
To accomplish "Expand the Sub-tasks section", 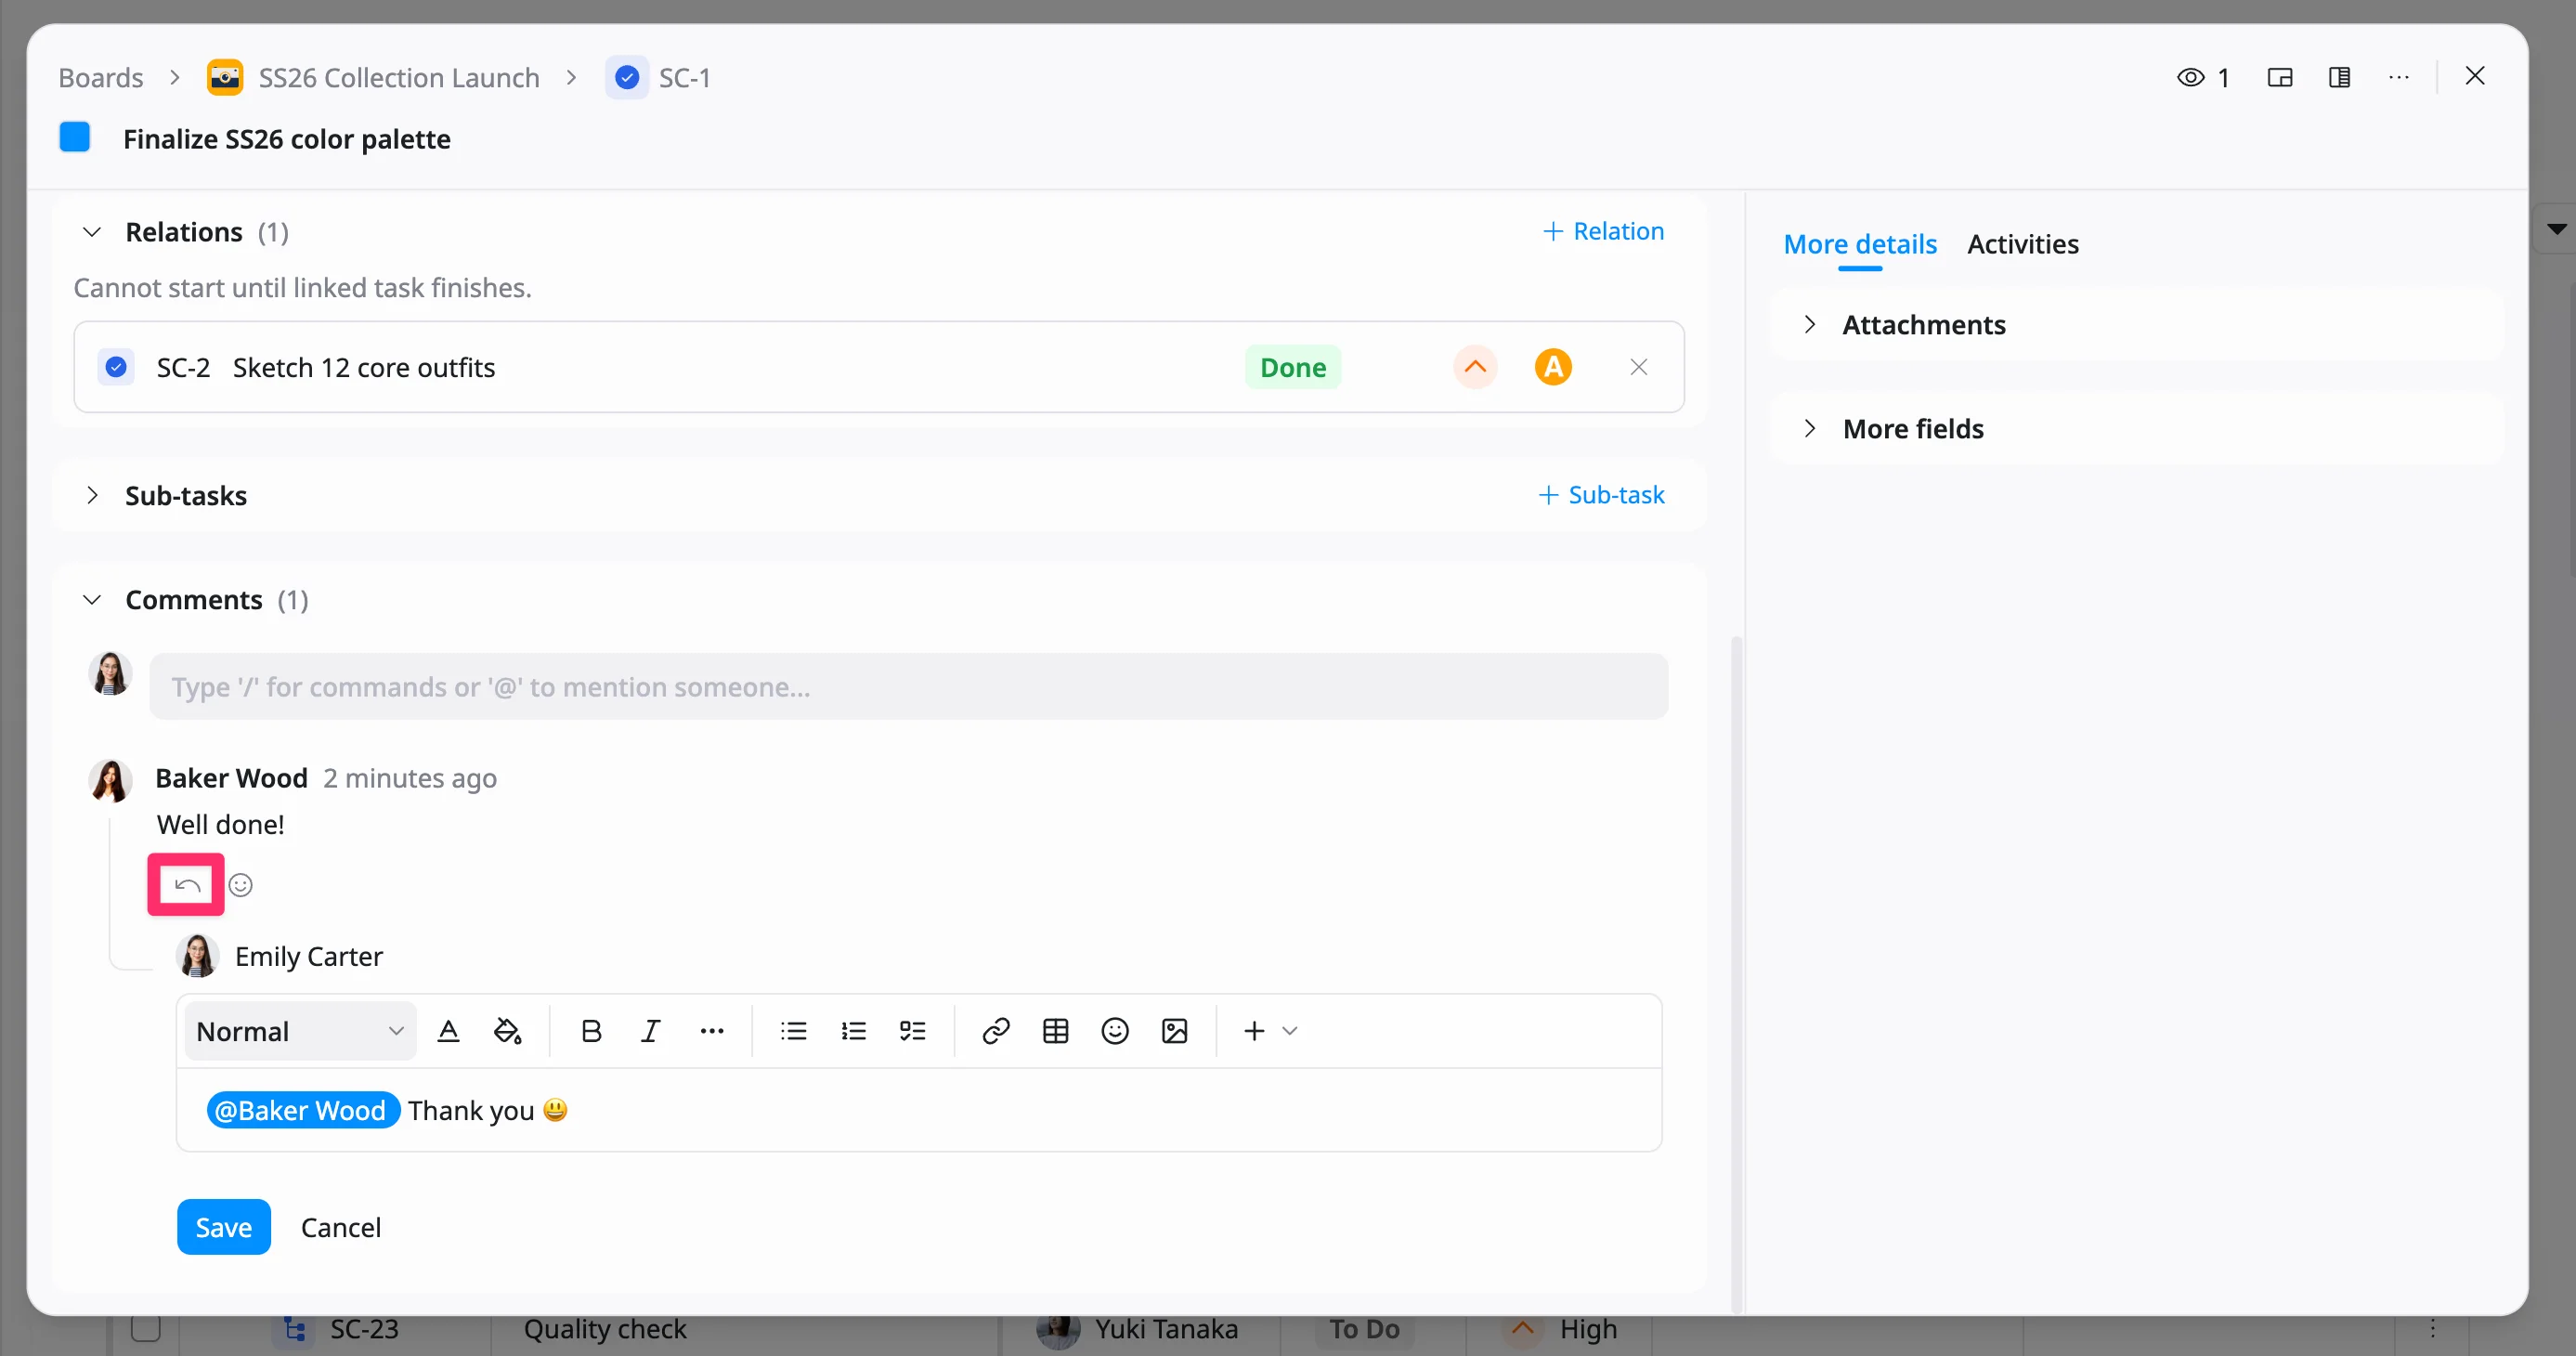I will pos(92,495).
